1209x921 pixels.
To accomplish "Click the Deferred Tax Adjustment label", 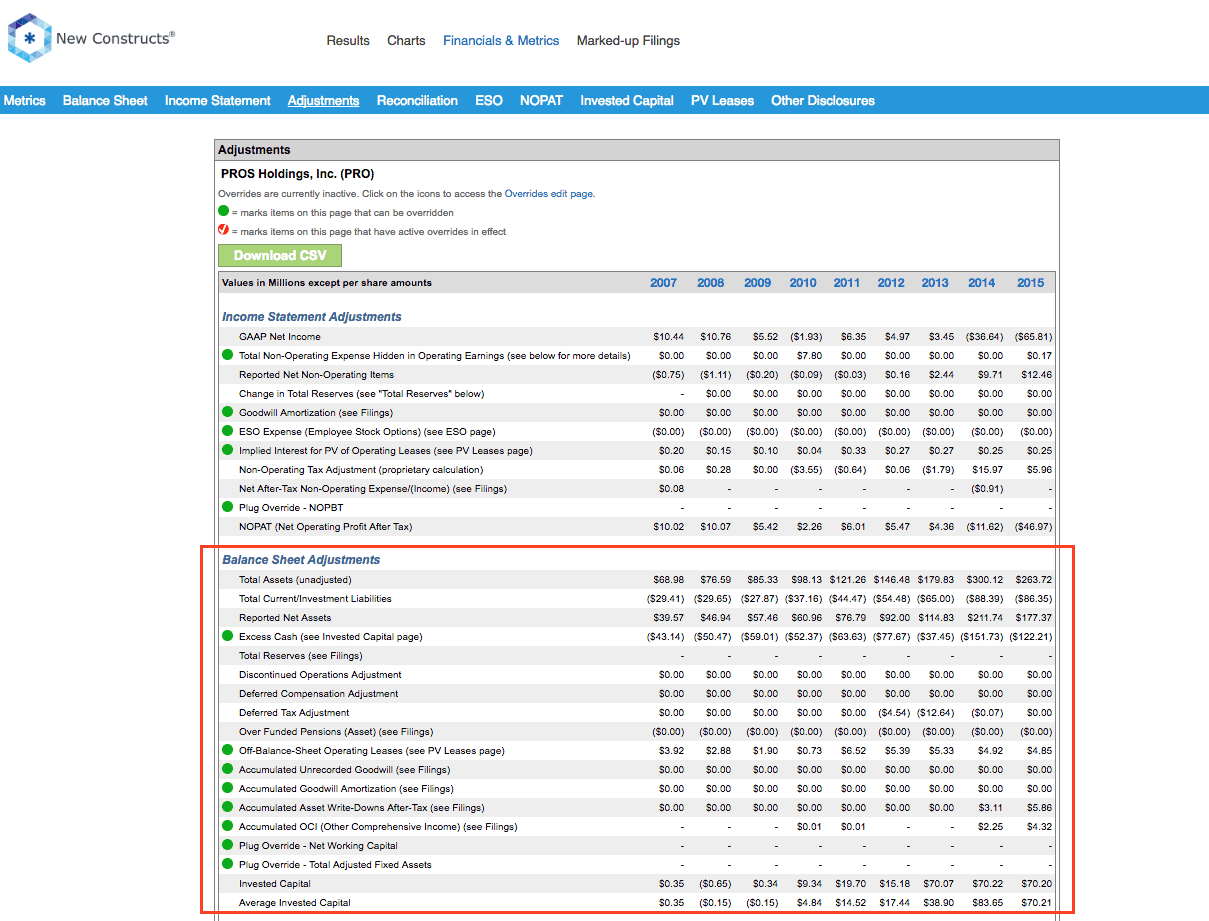I will tap(294, 713).
